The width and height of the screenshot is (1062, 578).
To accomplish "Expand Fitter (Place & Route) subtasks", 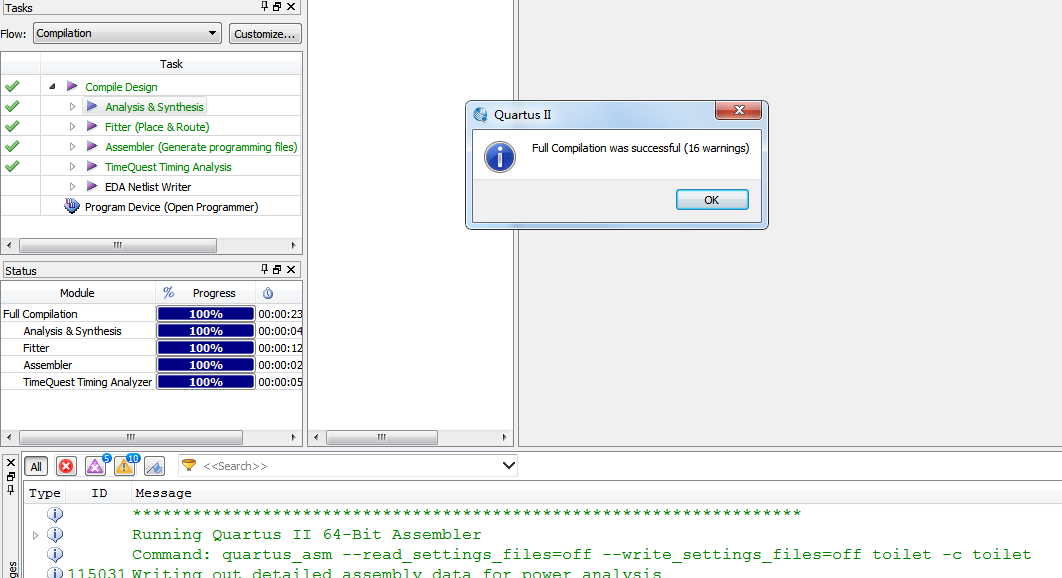I will (72, 127).
